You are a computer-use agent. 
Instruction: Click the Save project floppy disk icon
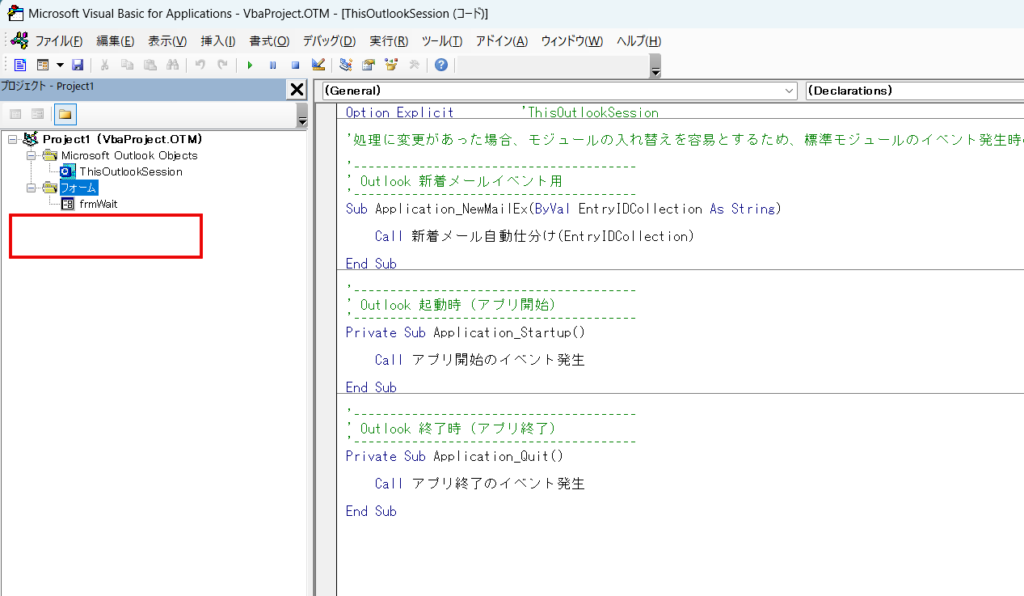click(77, 65)
